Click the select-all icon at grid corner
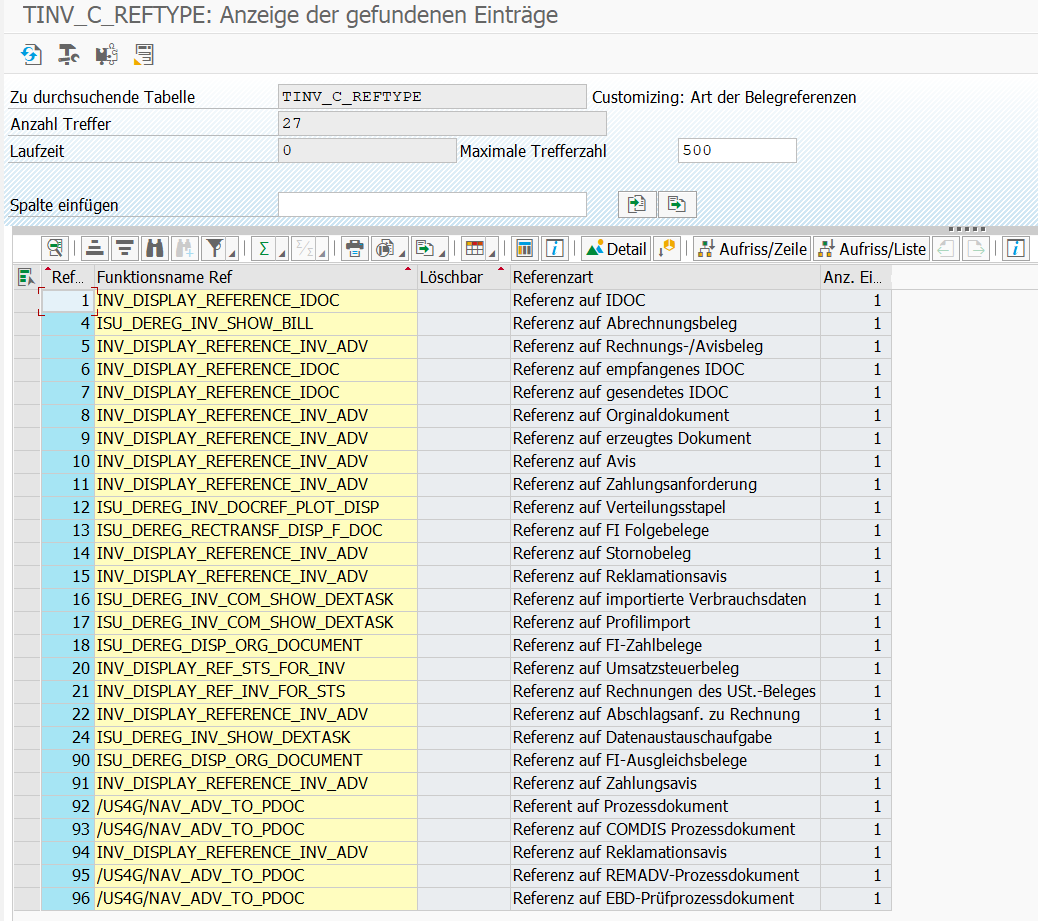Viewport: 1038px width, 921px height. tap(26, 277)
